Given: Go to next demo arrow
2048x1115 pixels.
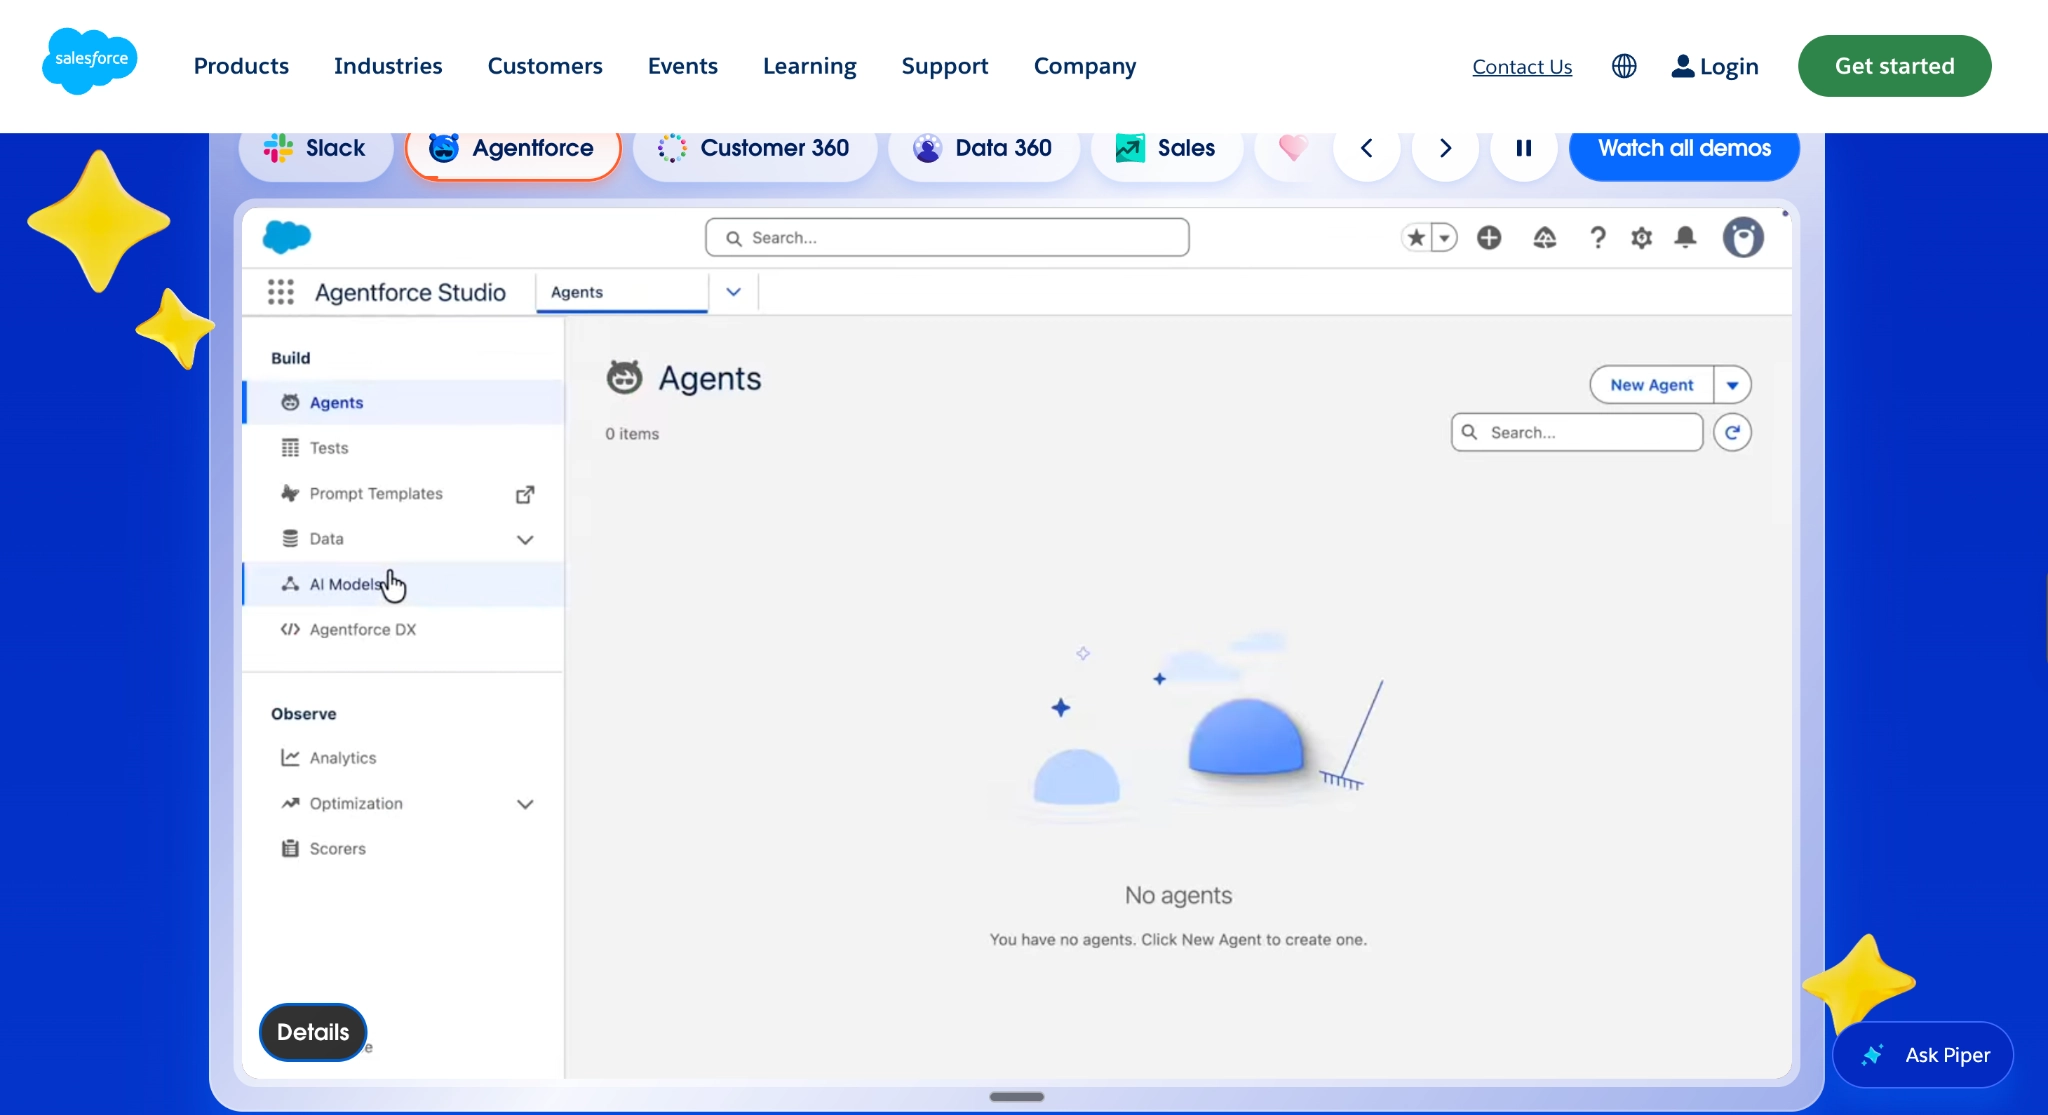Looking at the screenshot, I should pyautogui.click(x=1445, y=148).
